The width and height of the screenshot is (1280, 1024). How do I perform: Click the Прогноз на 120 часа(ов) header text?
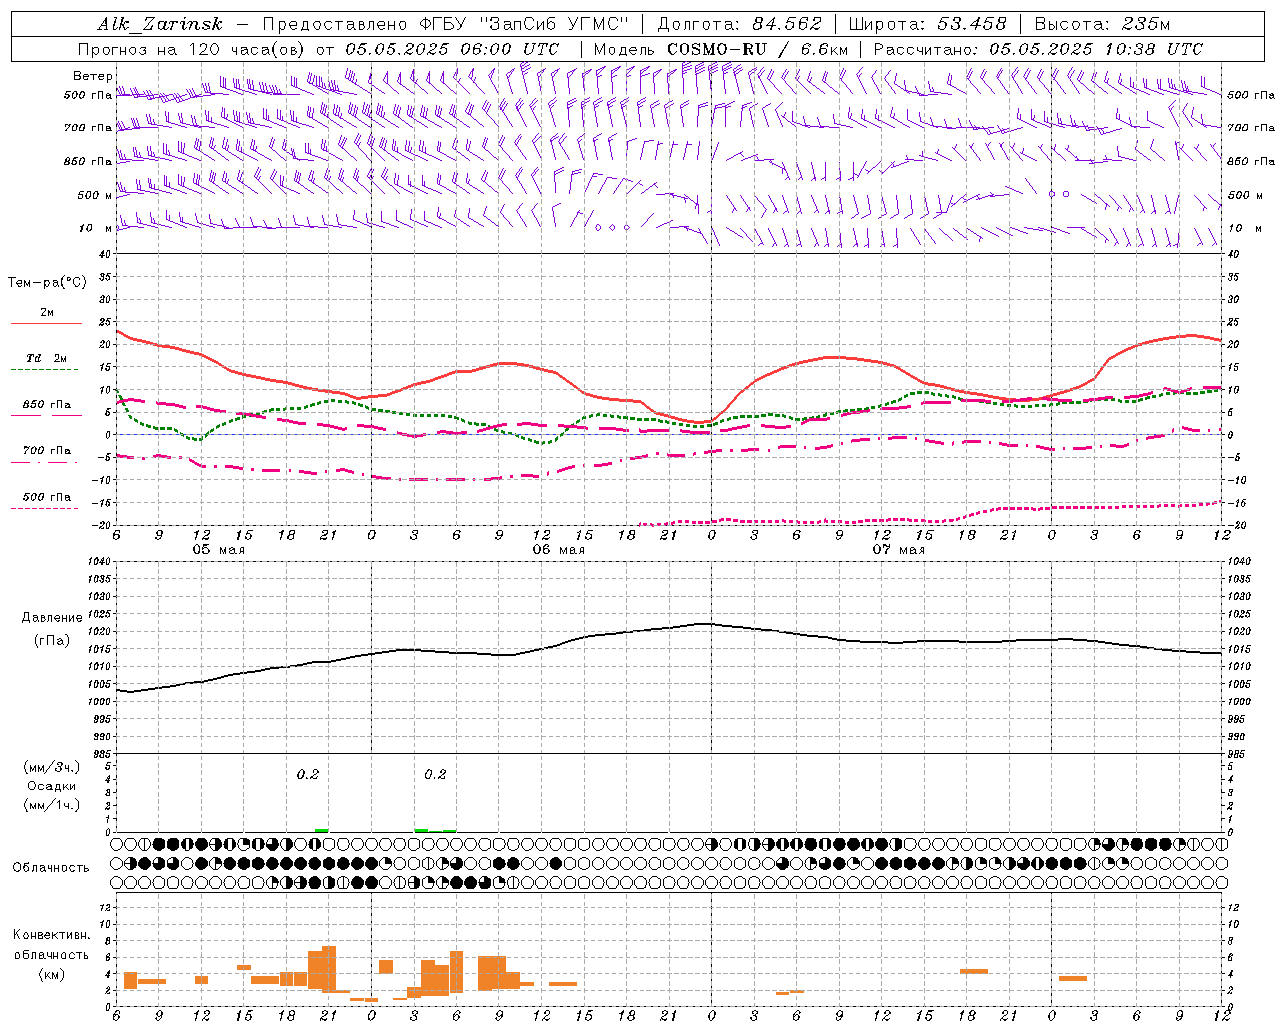pyautogui.click(x=193, y=49)
